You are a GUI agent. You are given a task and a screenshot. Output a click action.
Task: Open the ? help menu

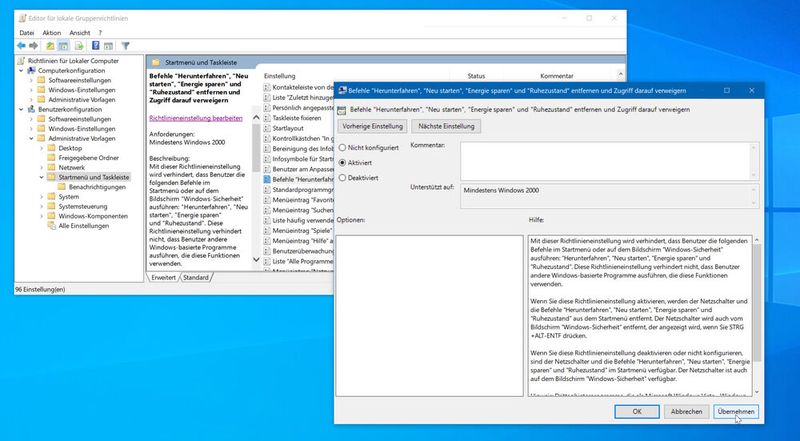pyautogui.click(x=100, y=33)
